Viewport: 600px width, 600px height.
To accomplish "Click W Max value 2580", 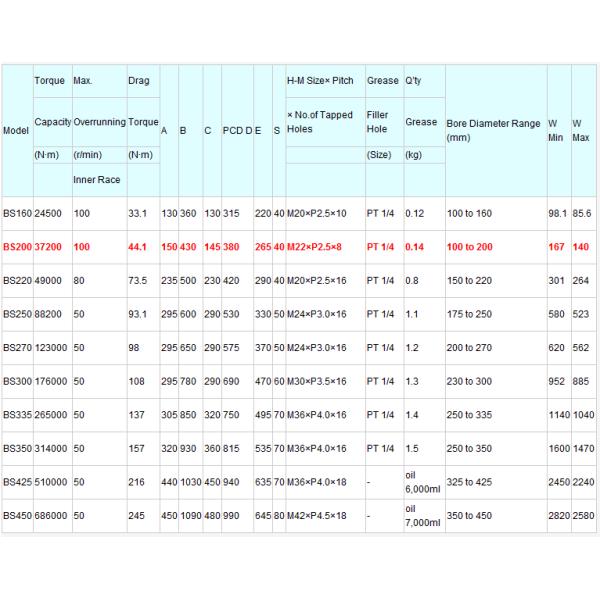I will click(x=584, y=516).
